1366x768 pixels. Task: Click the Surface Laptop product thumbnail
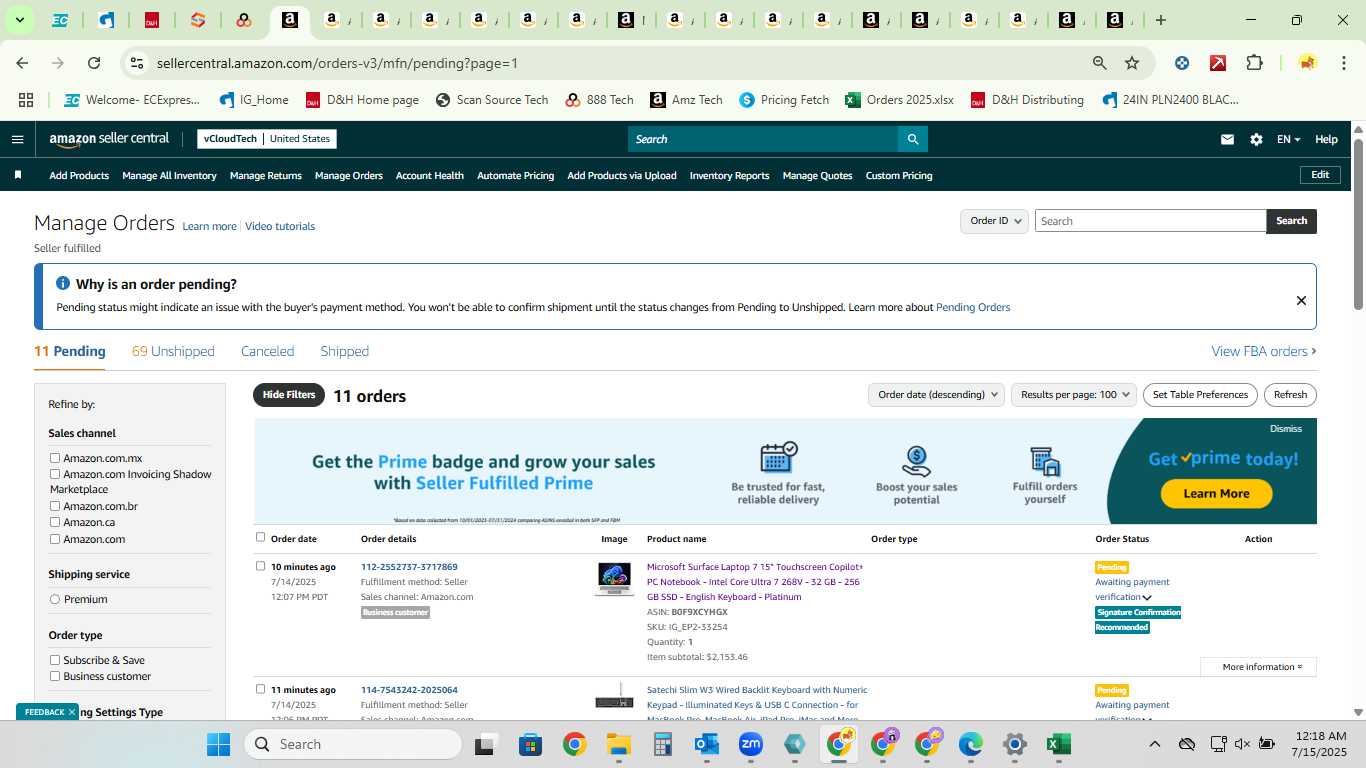pyautogui.click(x=614, y=579)
